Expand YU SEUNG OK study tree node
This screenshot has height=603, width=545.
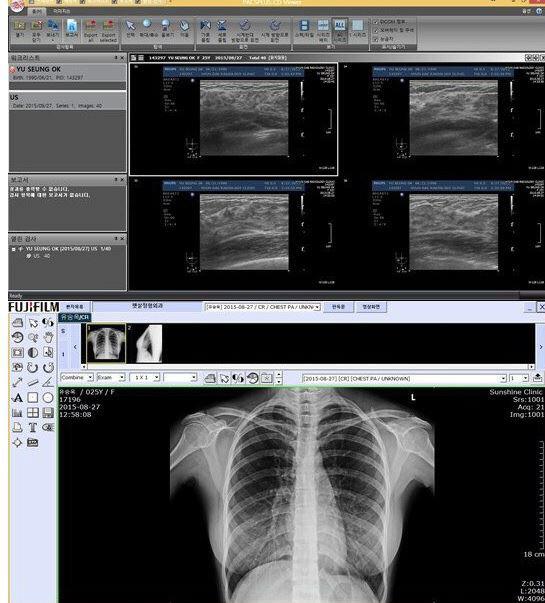pos(14,249)
